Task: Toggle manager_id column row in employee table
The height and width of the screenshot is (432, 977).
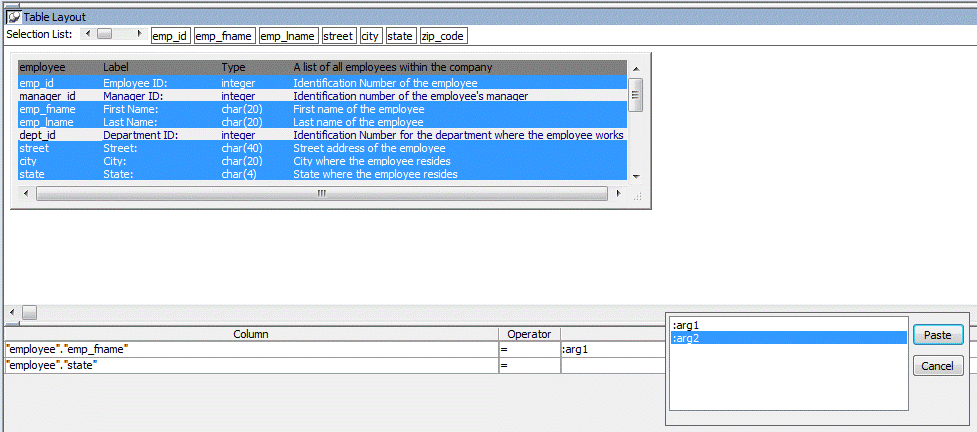Action: [x=47, y=96]
